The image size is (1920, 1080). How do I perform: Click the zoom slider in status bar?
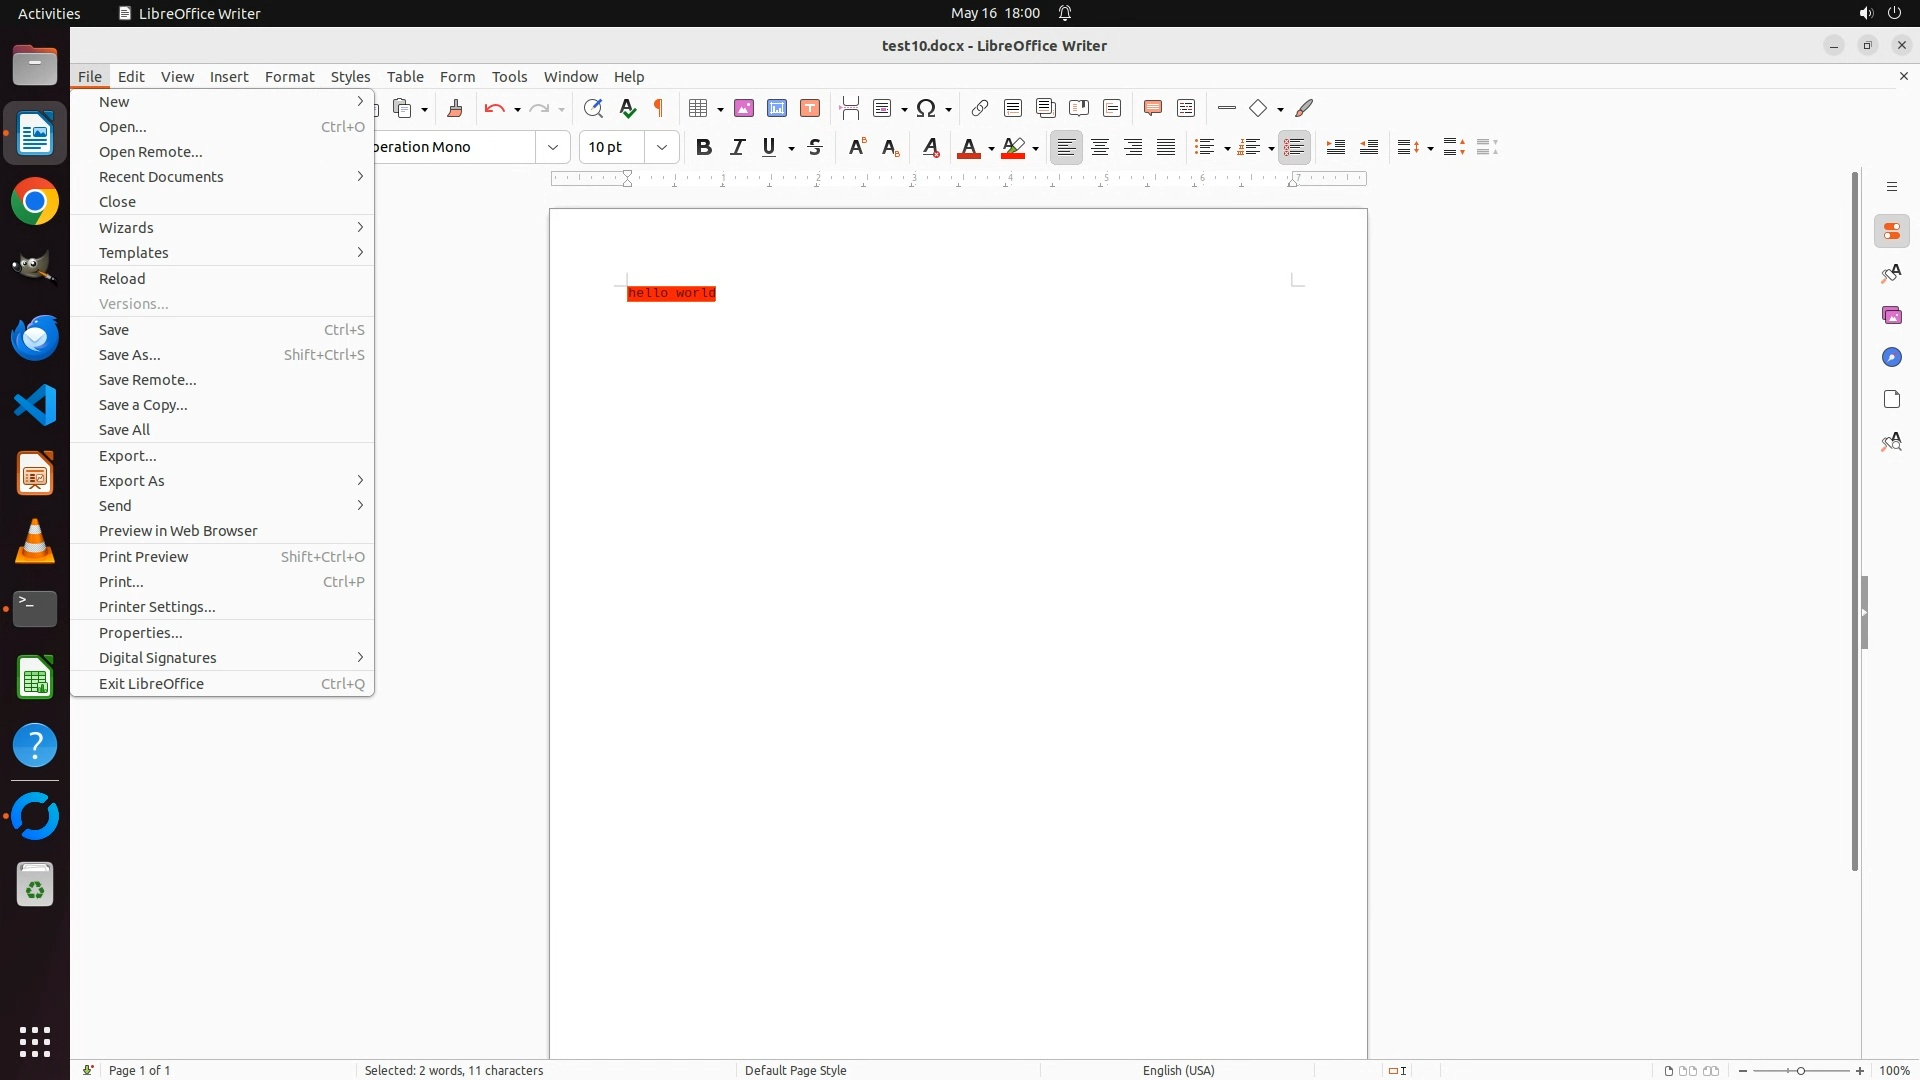tap(1800, 1070)
